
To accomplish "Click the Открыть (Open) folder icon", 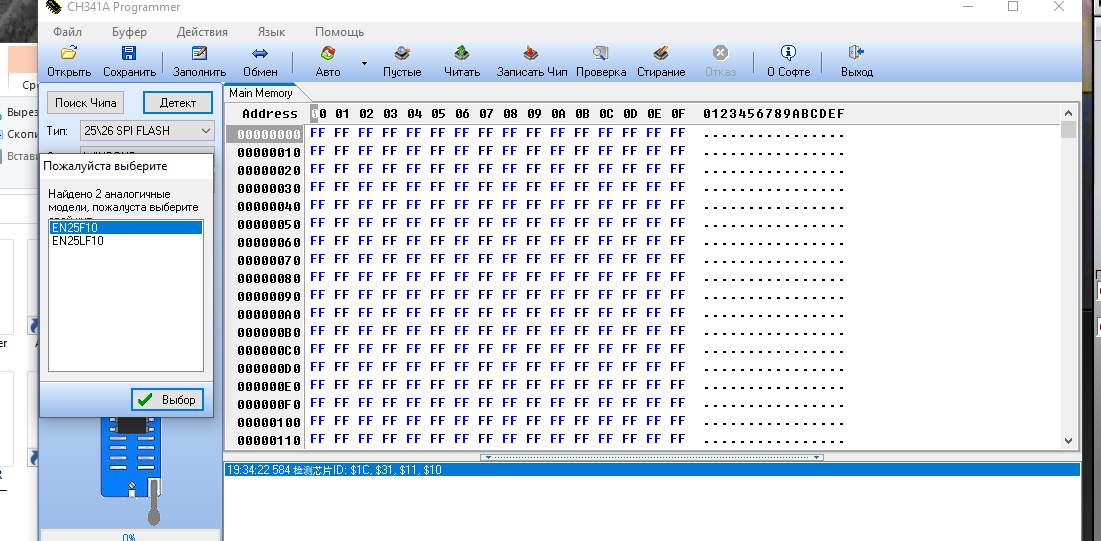I will (x=68, y=54).
